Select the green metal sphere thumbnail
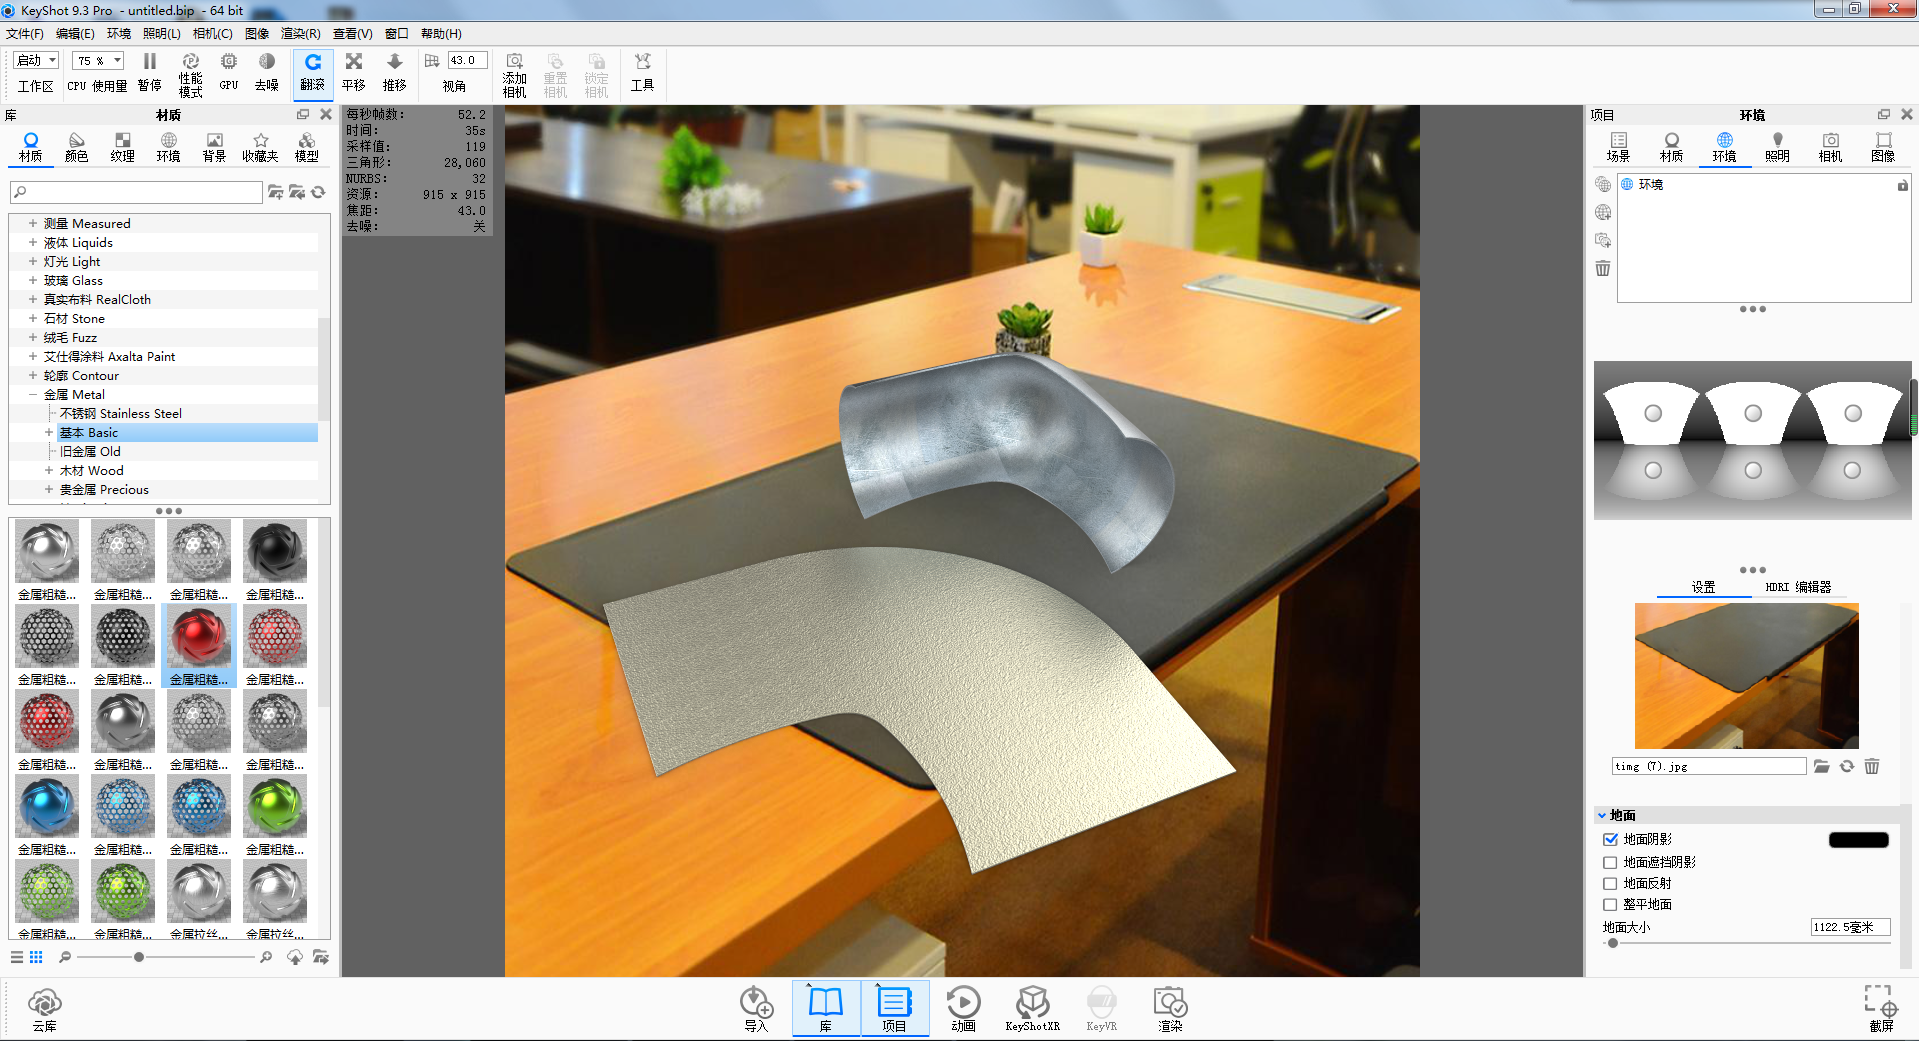Viewport: 1919px width, 1041px height. 275,806
